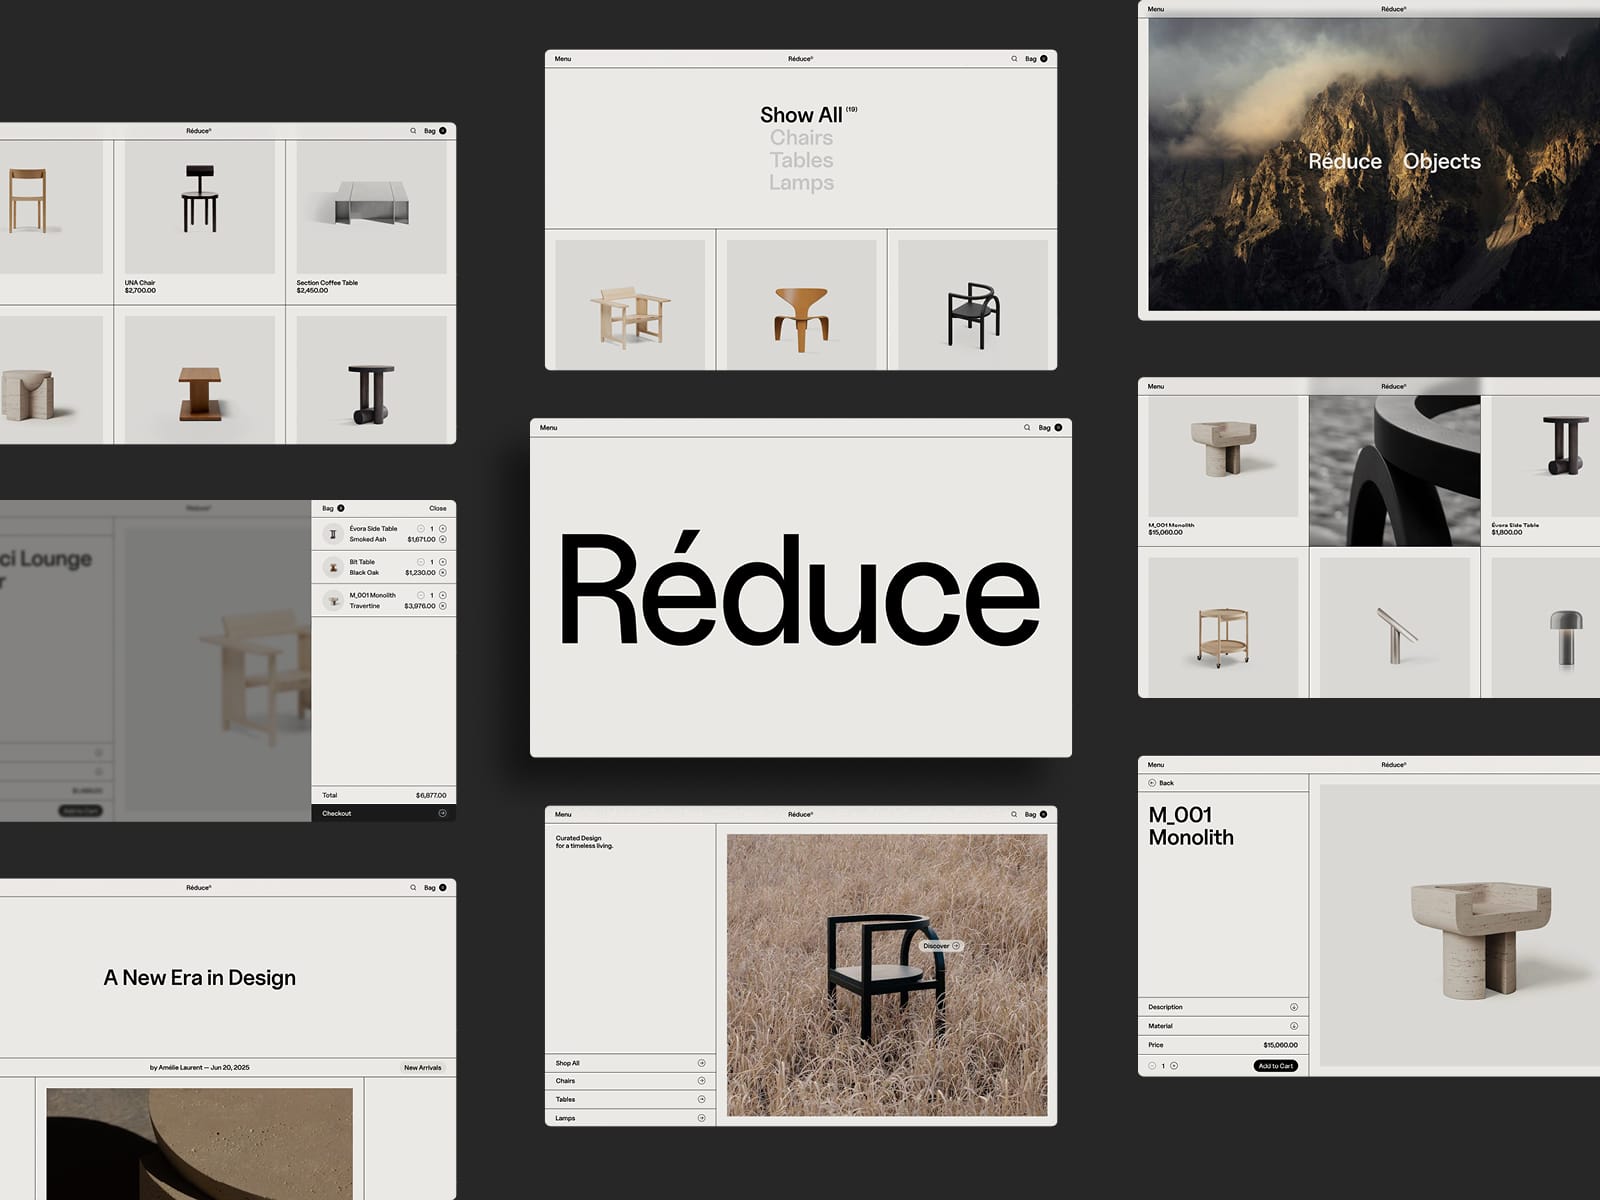1600x1200 pixels.
Task: Click back arrow icon on M_001 Monolith page
Action: click(x=1152, y=783)
